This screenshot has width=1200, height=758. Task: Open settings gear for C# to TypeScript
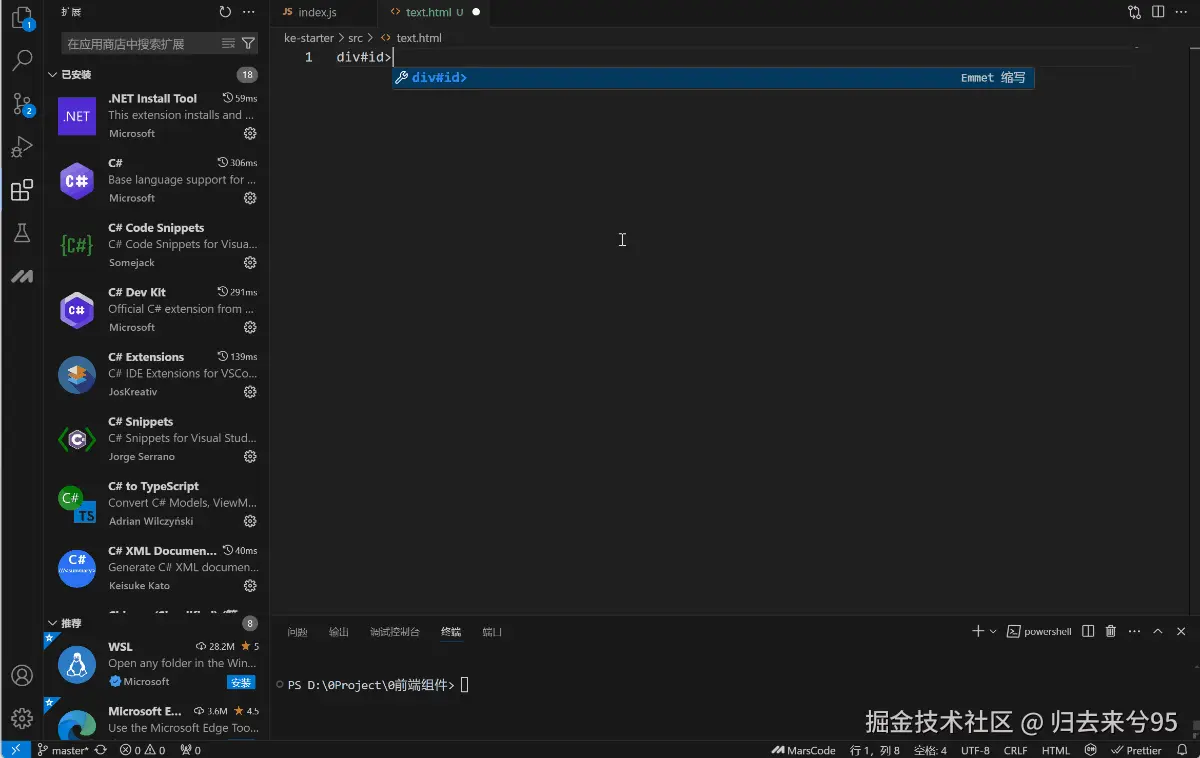coord(250,521)
